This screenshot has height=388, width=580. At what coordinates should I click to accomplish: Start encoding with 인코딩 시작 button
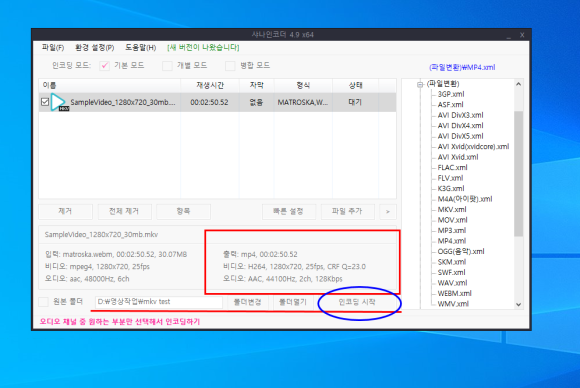click(x=357, y=302)
